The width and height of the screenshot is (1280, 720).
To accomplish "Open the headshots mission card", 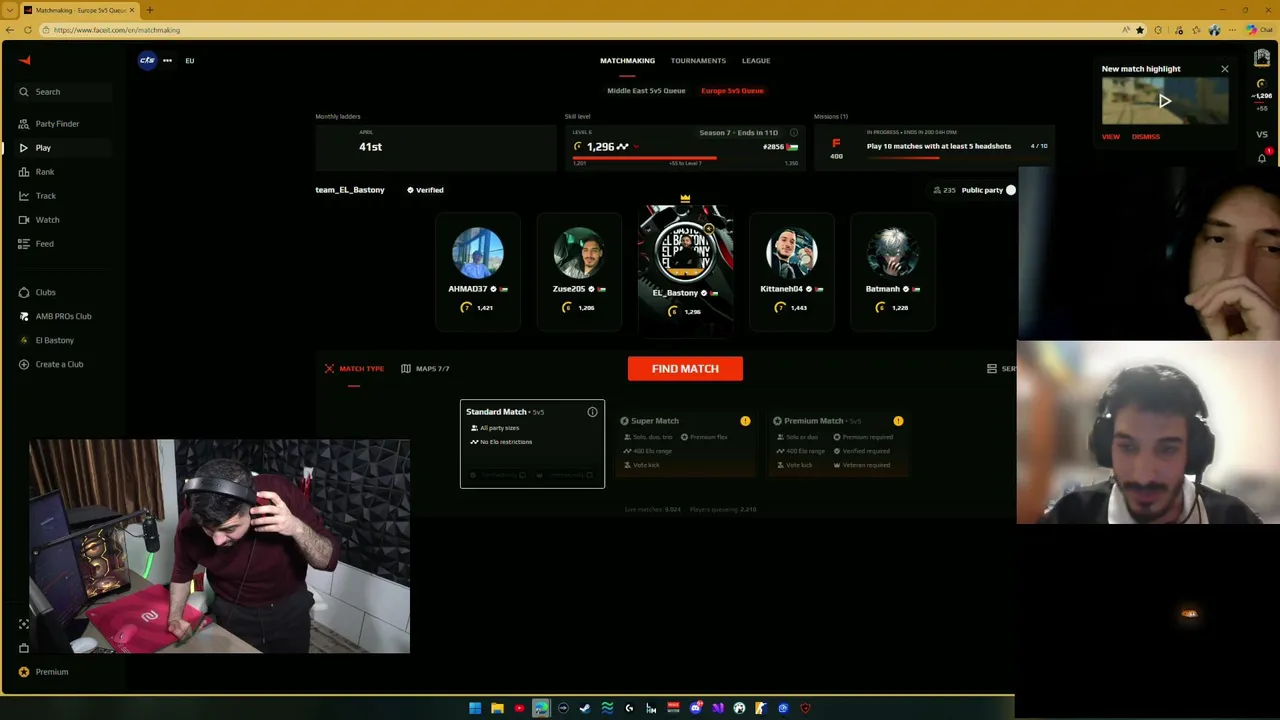I will click(932, 147).
